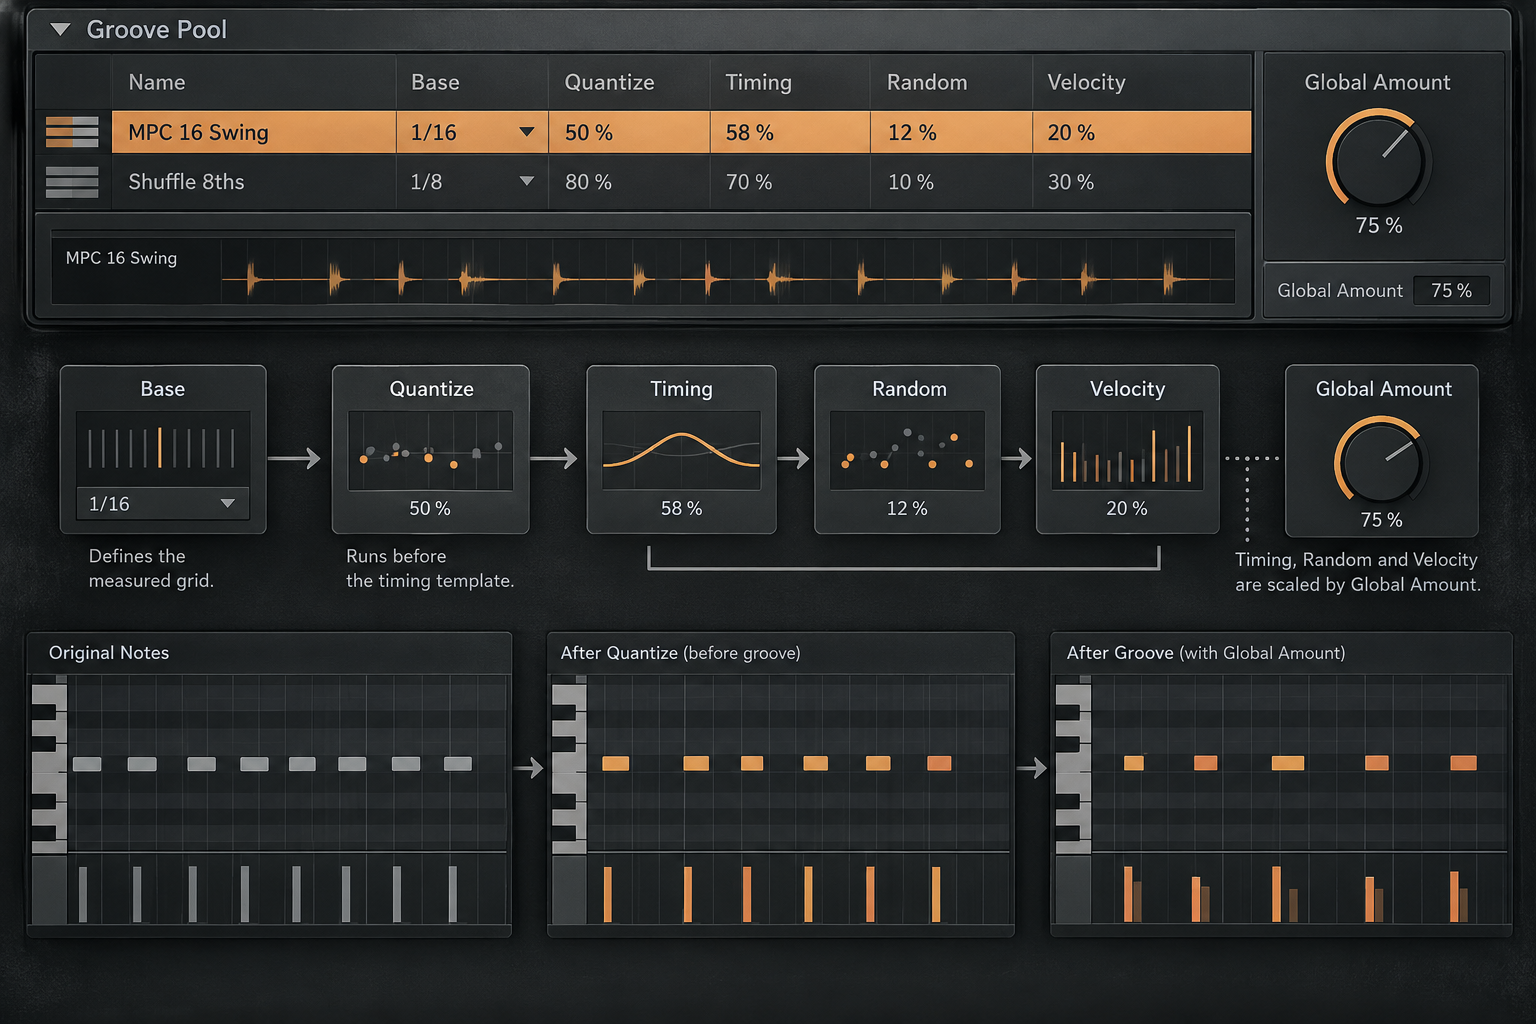Screen dimensions: 1536x1024
Task: Click the Original Notes piano keyboard strip
Action: coord(49,765)
